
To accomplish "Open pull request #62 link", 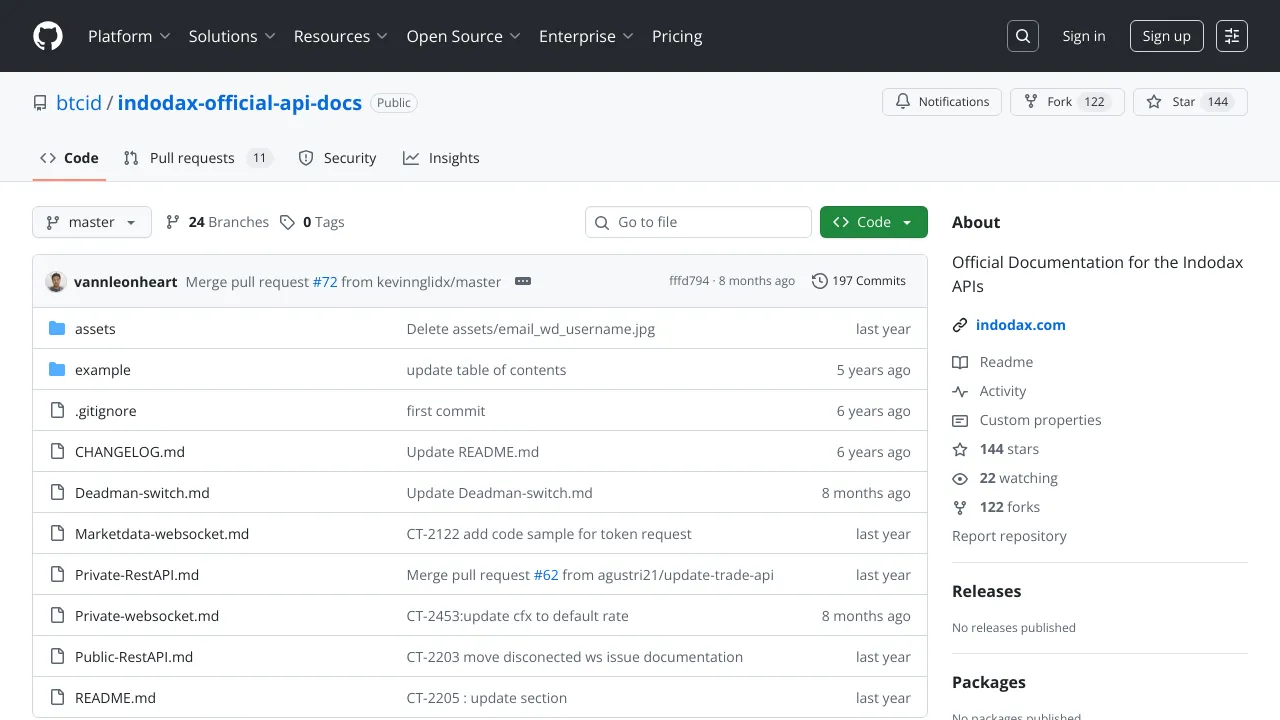I will click(x=546, y=575).
